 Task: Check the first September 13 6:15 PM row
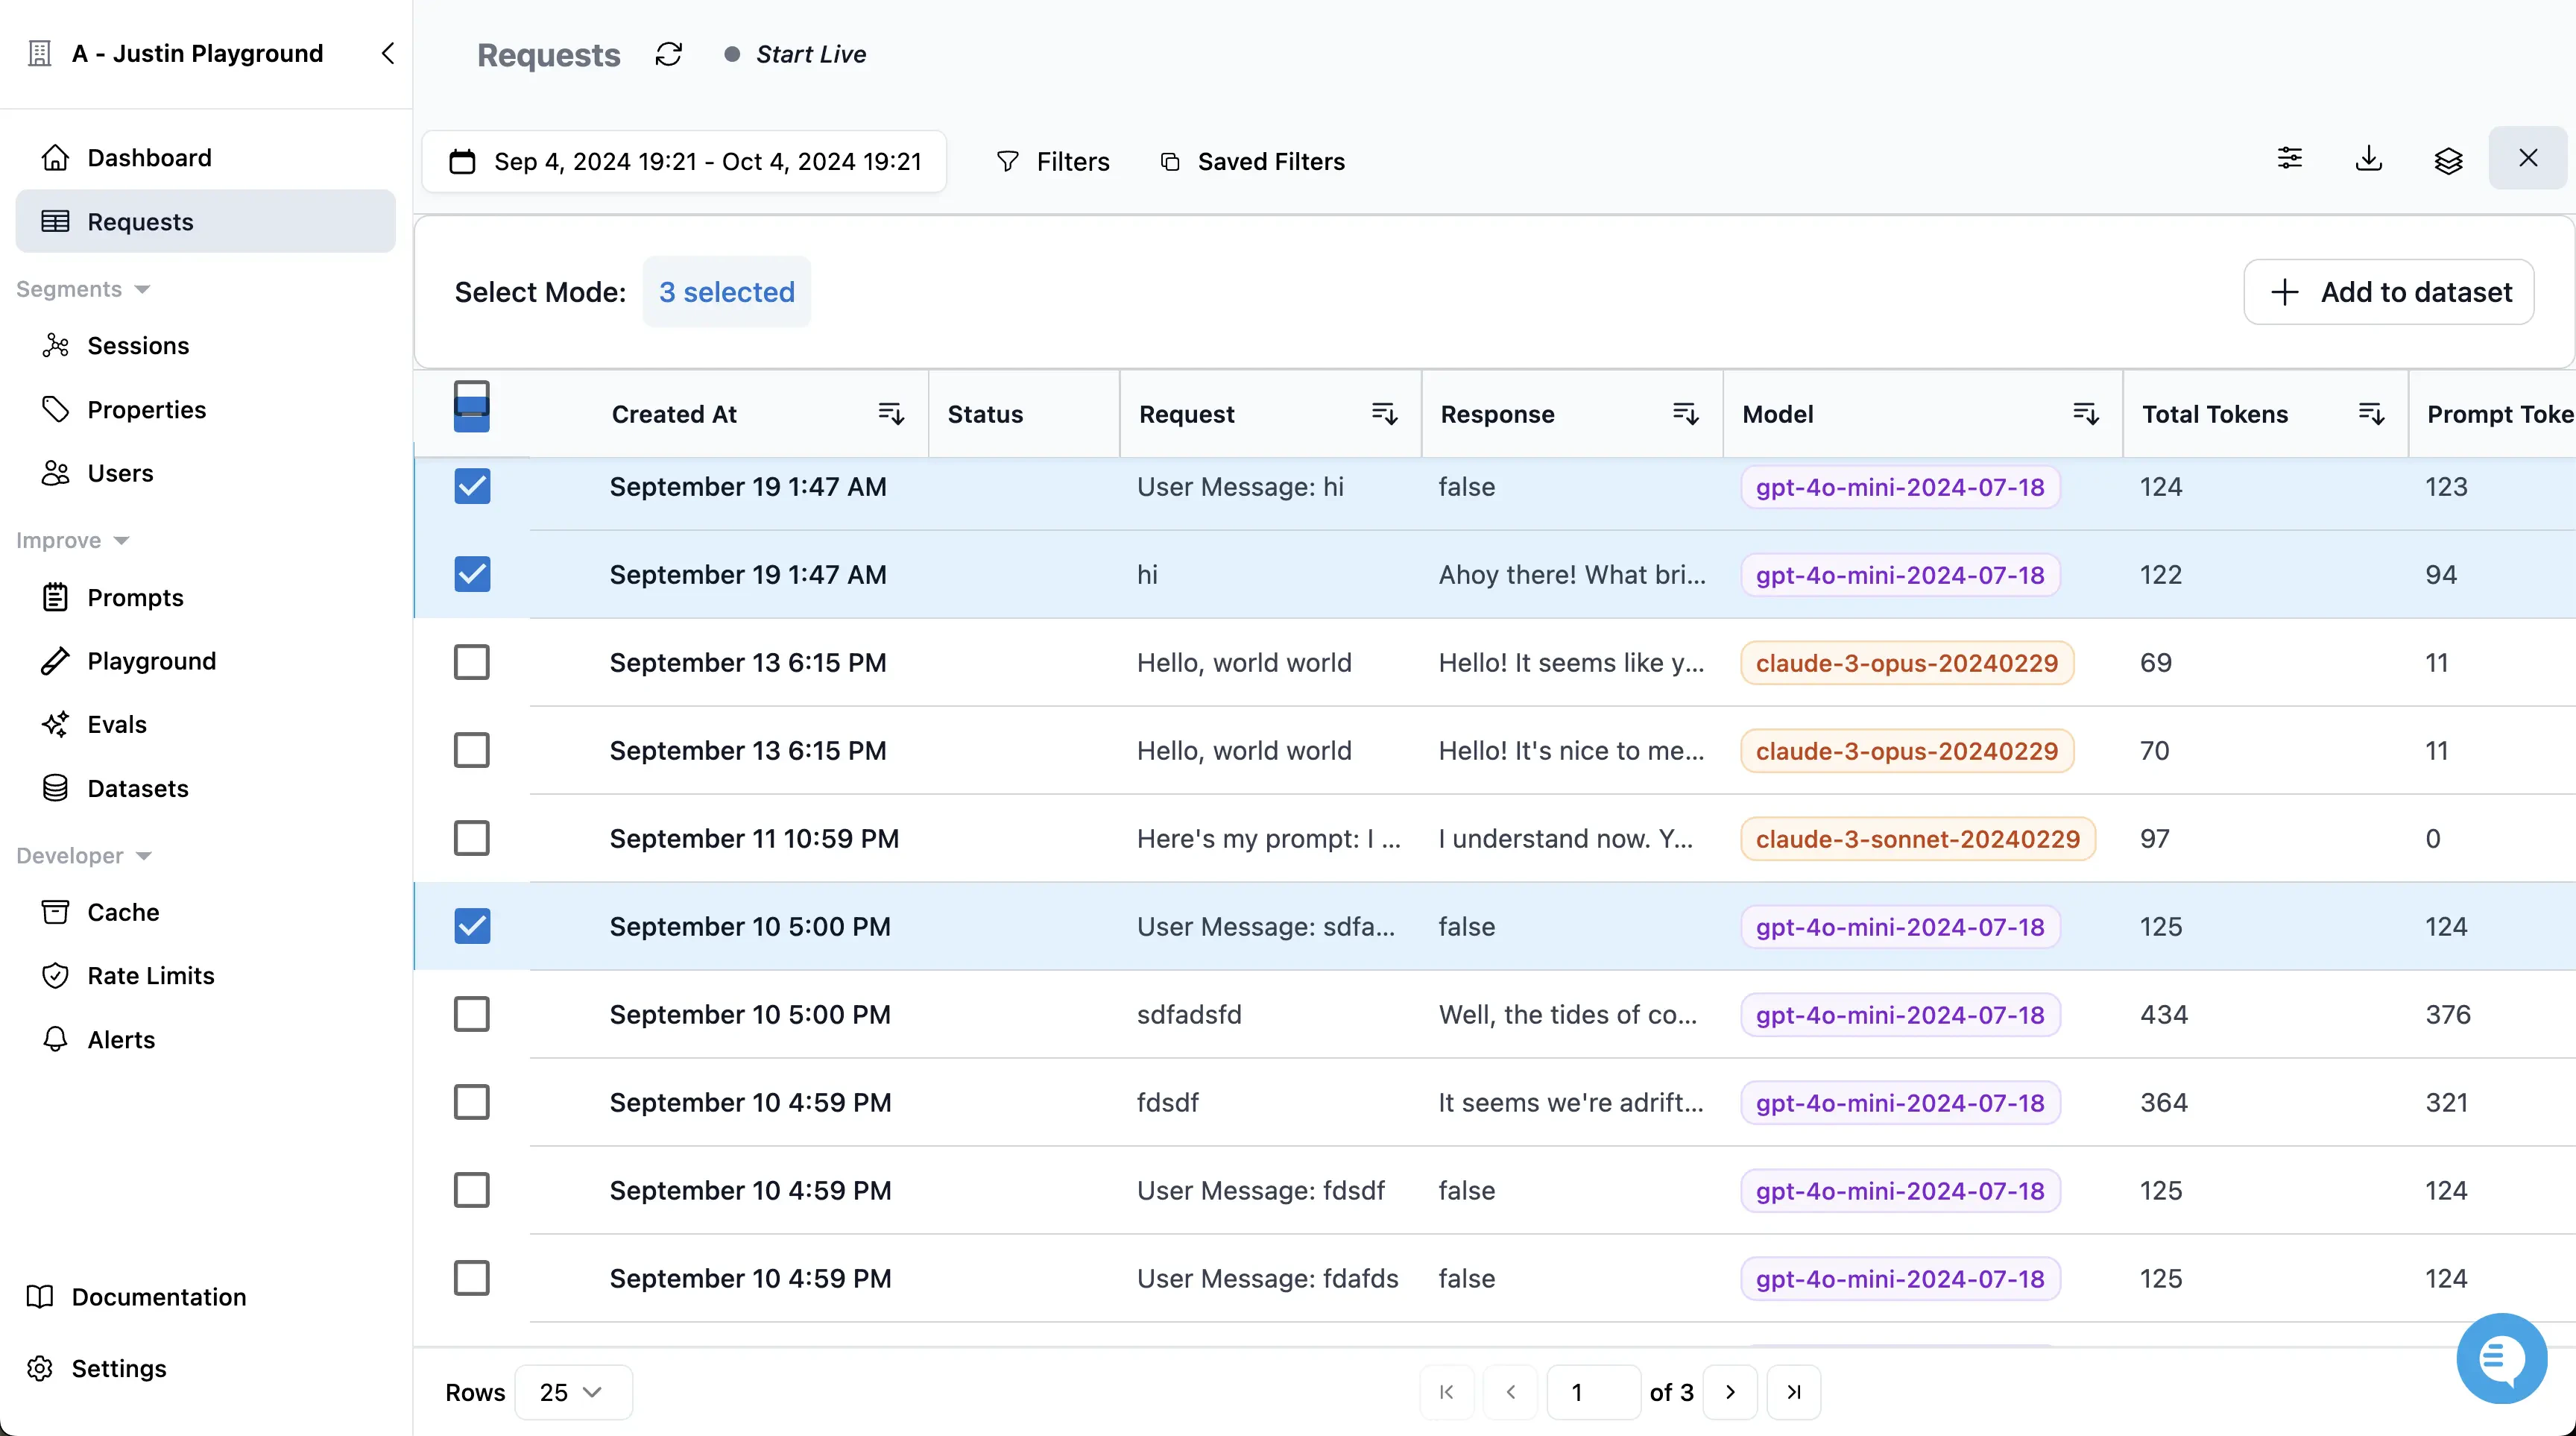point(471,661)
